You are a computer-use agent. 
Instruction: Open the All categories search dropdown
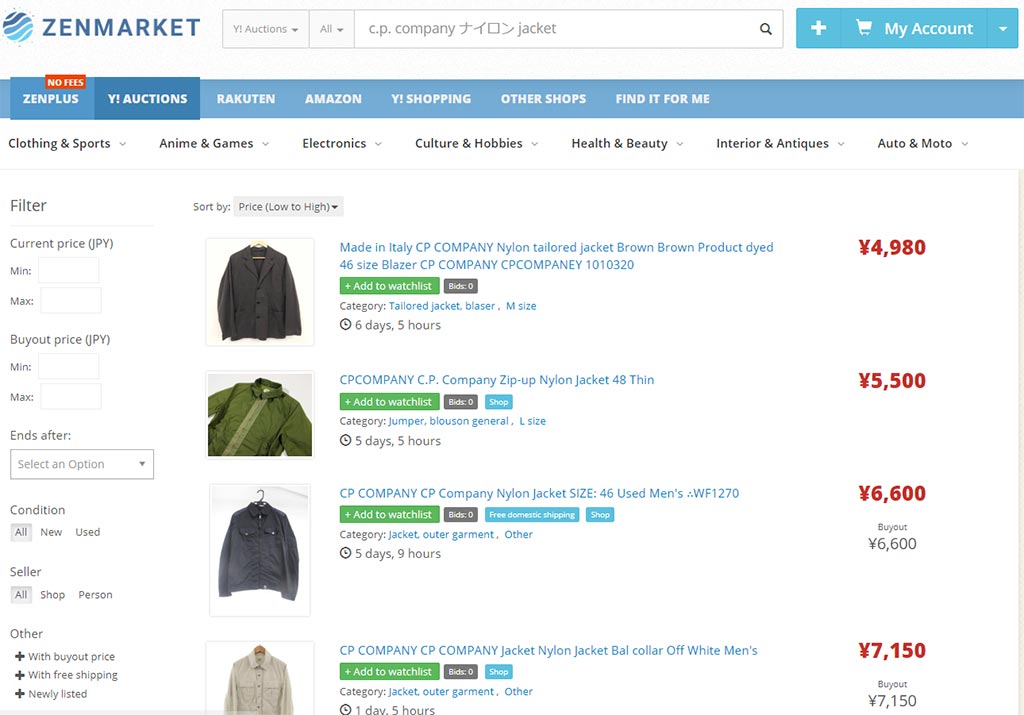(x=332, y=29)
